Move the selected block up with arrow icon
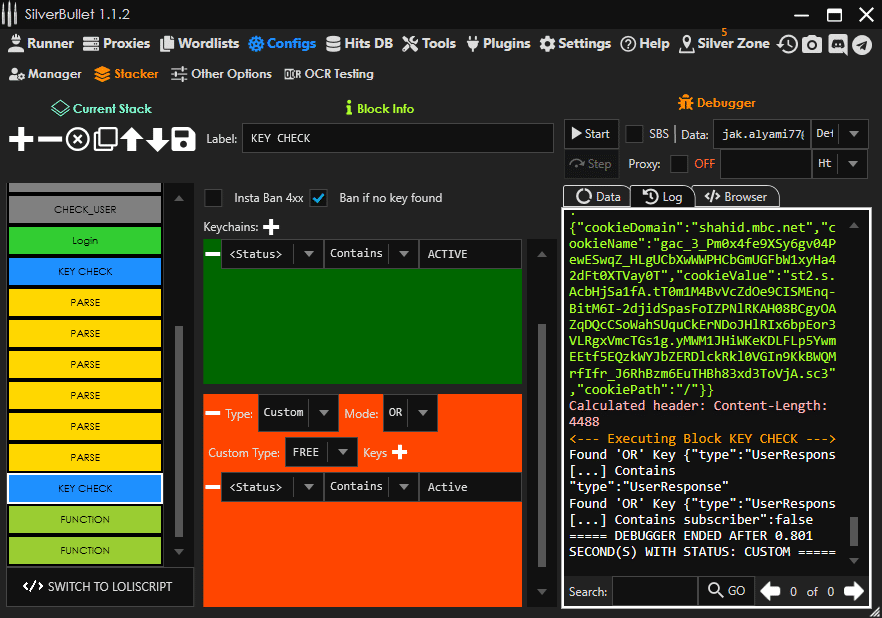This screenshot has height=618, width=882. [x=131, y=140]
